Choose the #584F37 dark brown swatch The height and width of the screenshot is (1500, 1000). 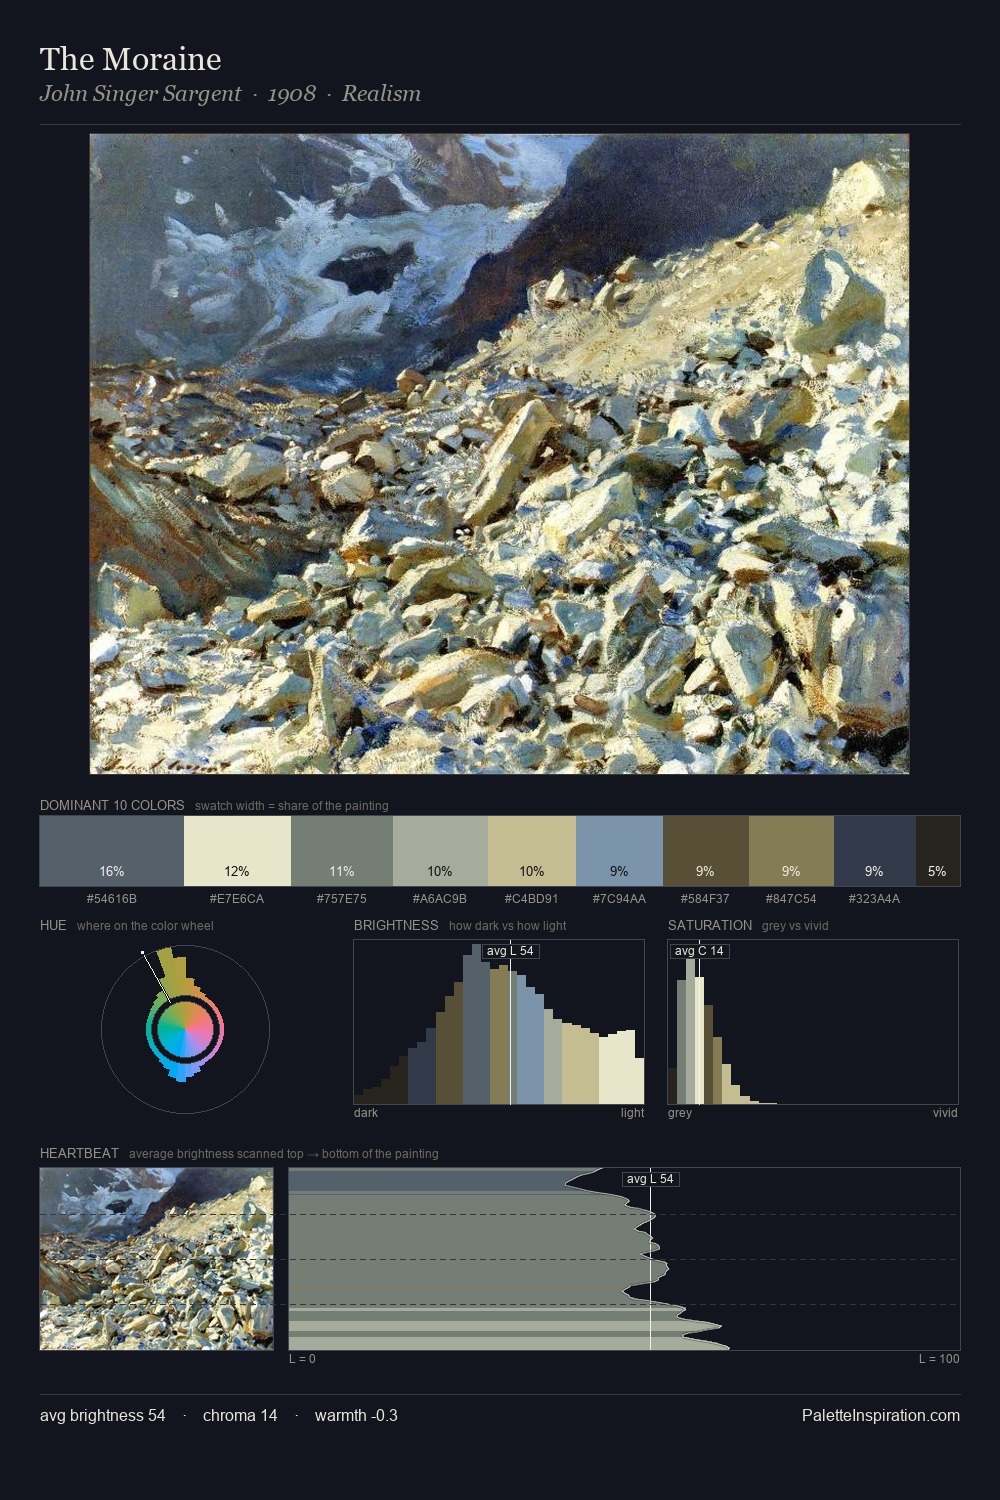pyautogui.click(x=705, y=851)
